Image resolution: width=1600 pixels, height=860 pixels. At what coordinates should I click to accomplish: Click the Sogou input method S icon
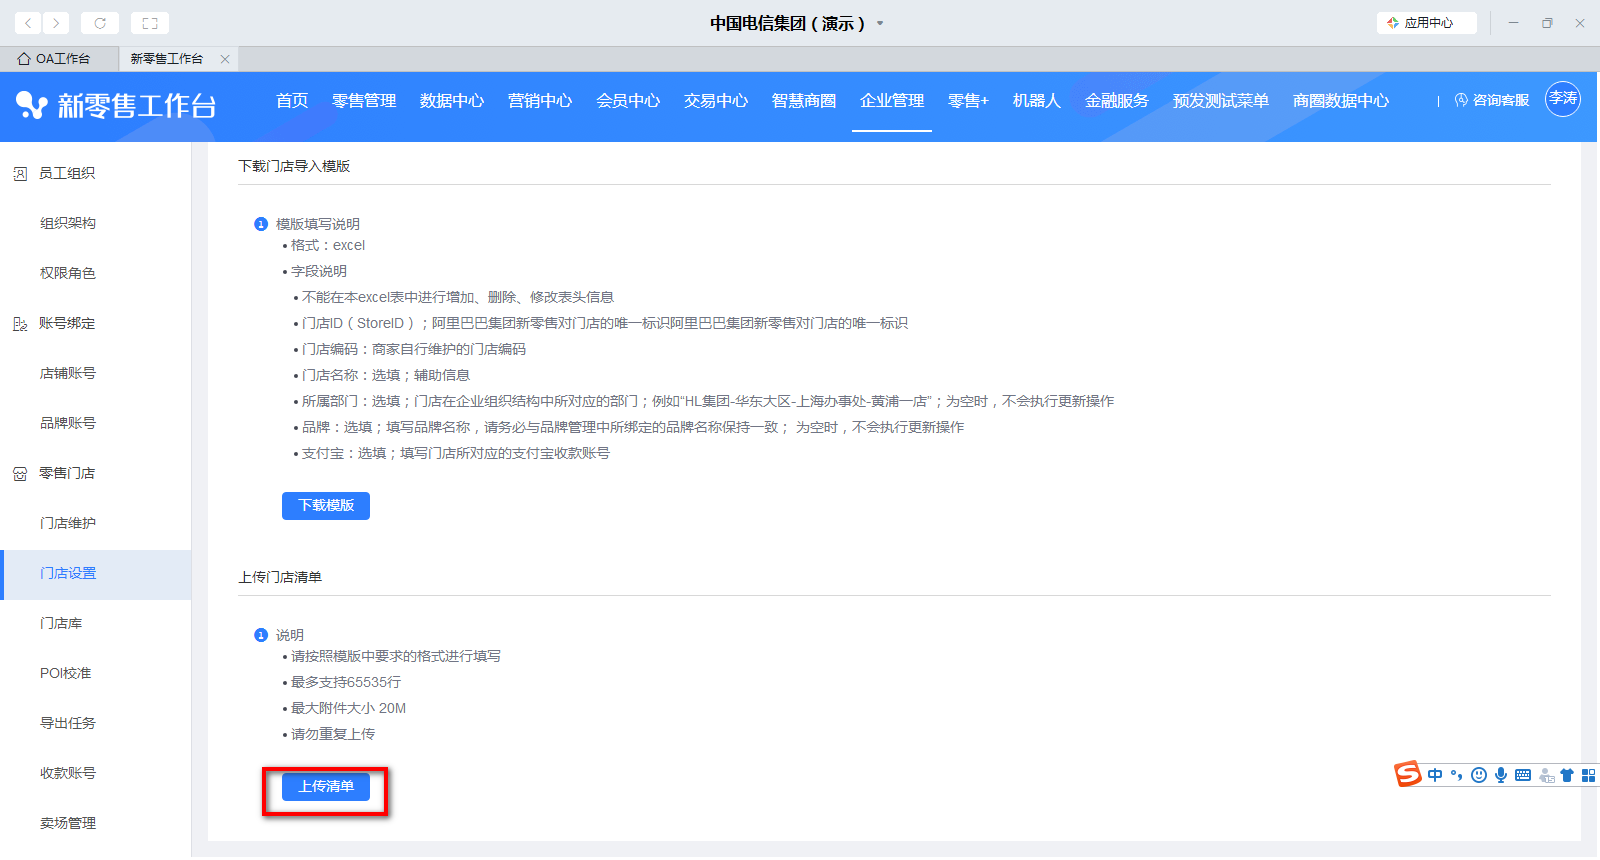1408,774
